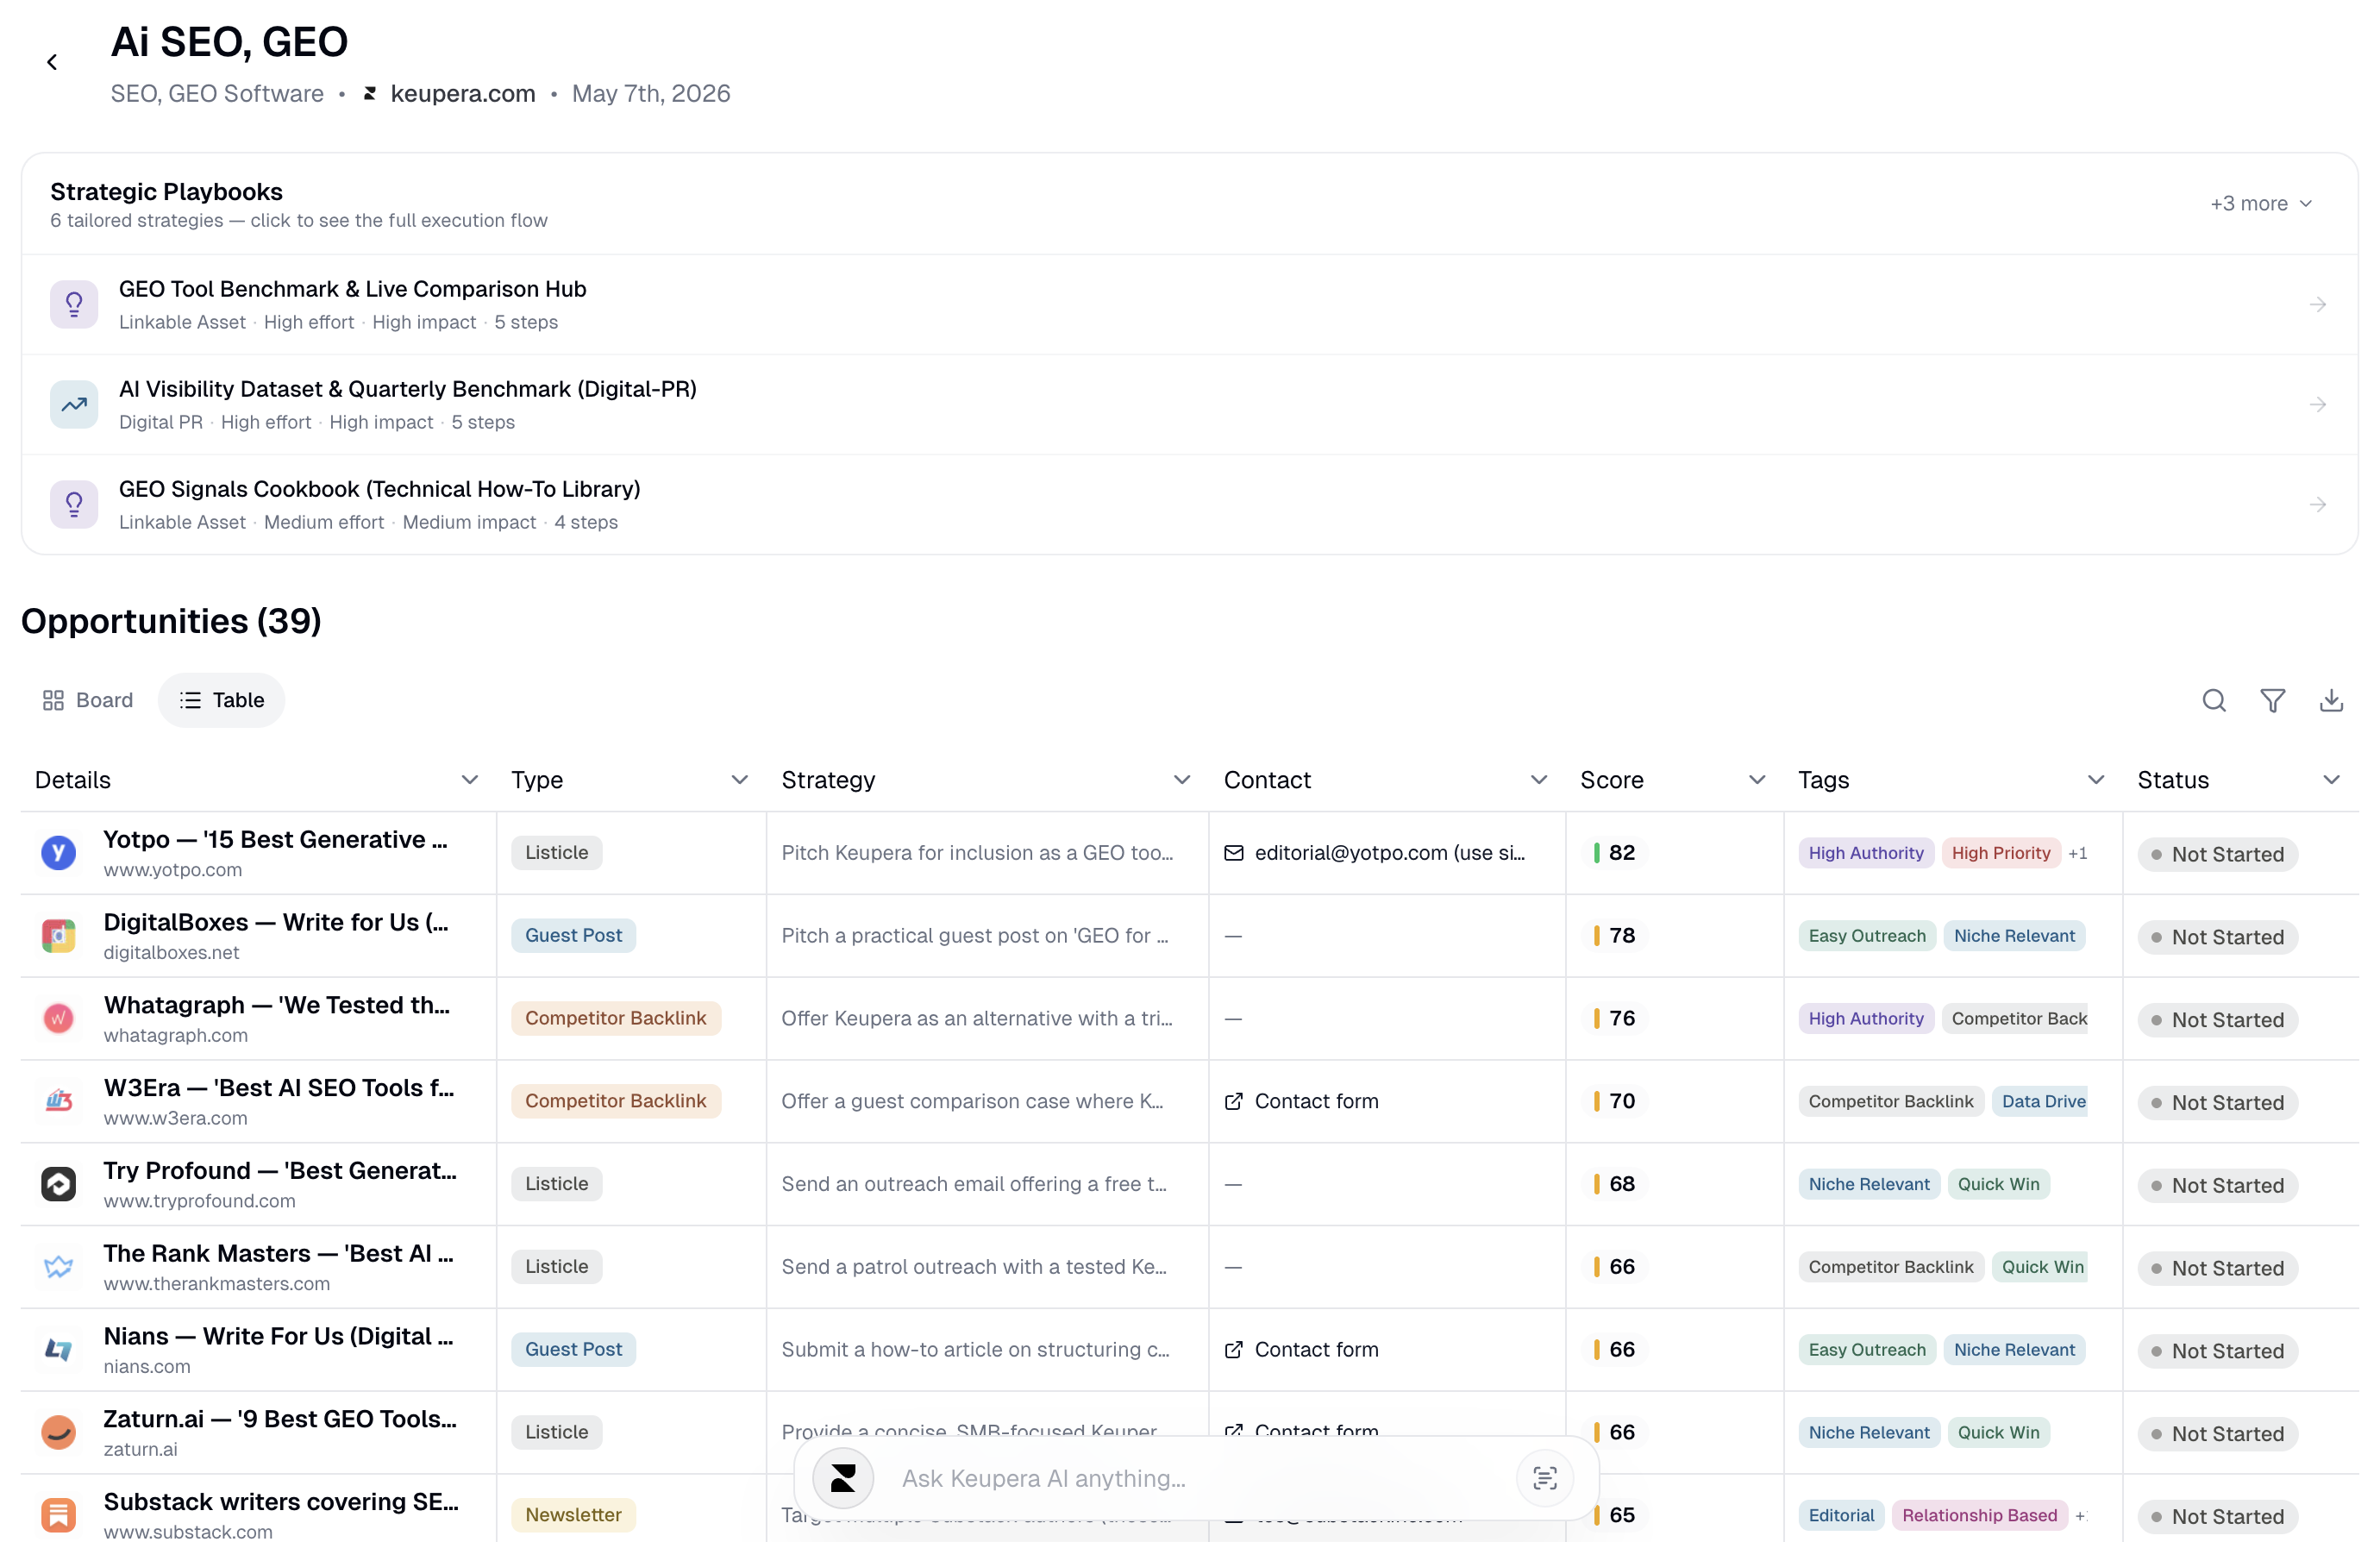The height and width of the screenshot is (1542, 2380).
Task: Click the Substack favicon
Action: 59,1515
